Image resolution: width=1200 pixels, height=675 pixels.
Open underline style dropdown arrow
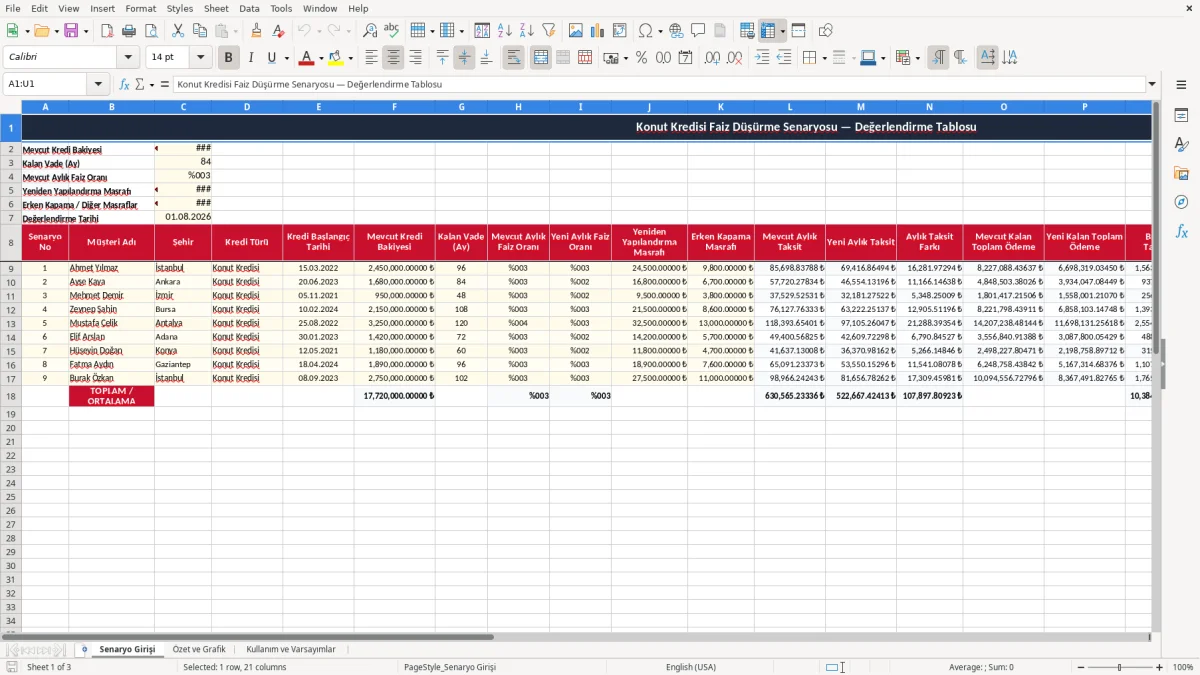click(286, 58)
